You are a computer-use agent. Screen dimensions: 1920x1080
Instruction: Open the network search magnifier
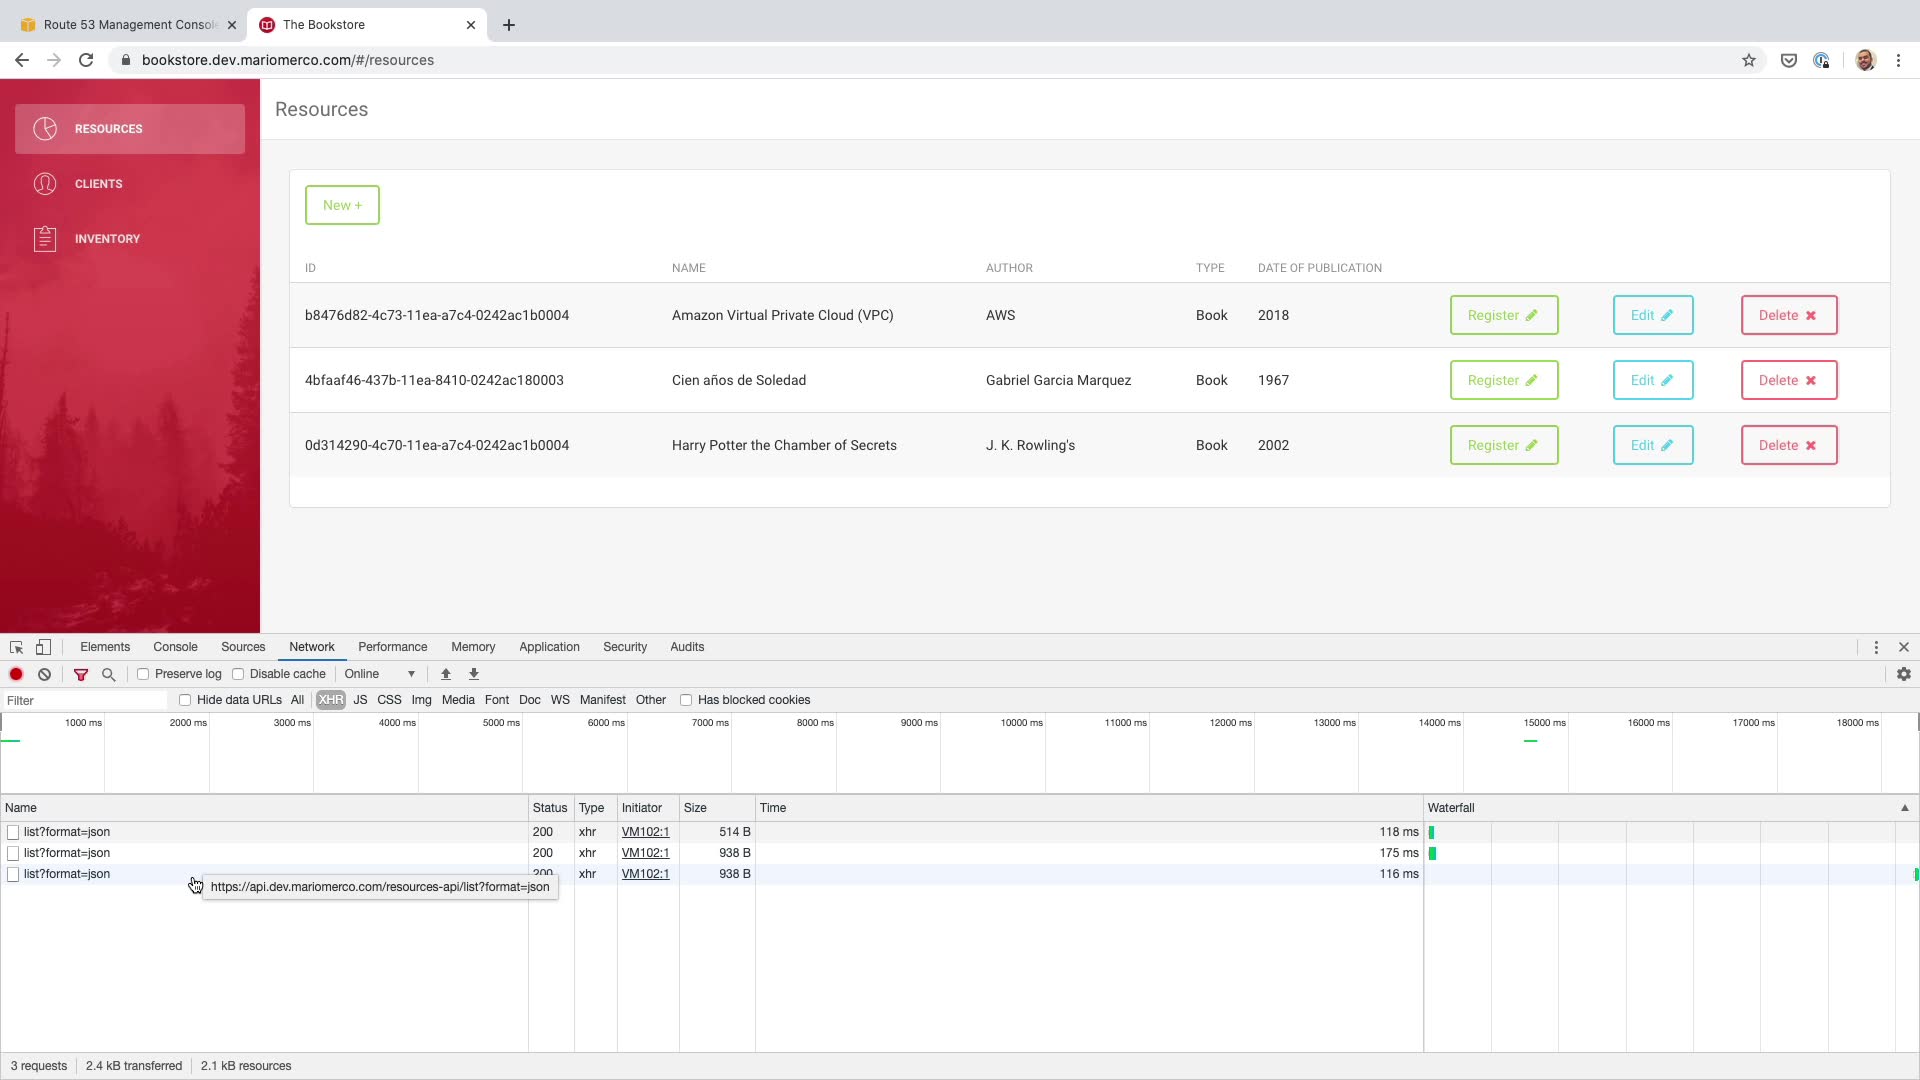coord(108,674)
